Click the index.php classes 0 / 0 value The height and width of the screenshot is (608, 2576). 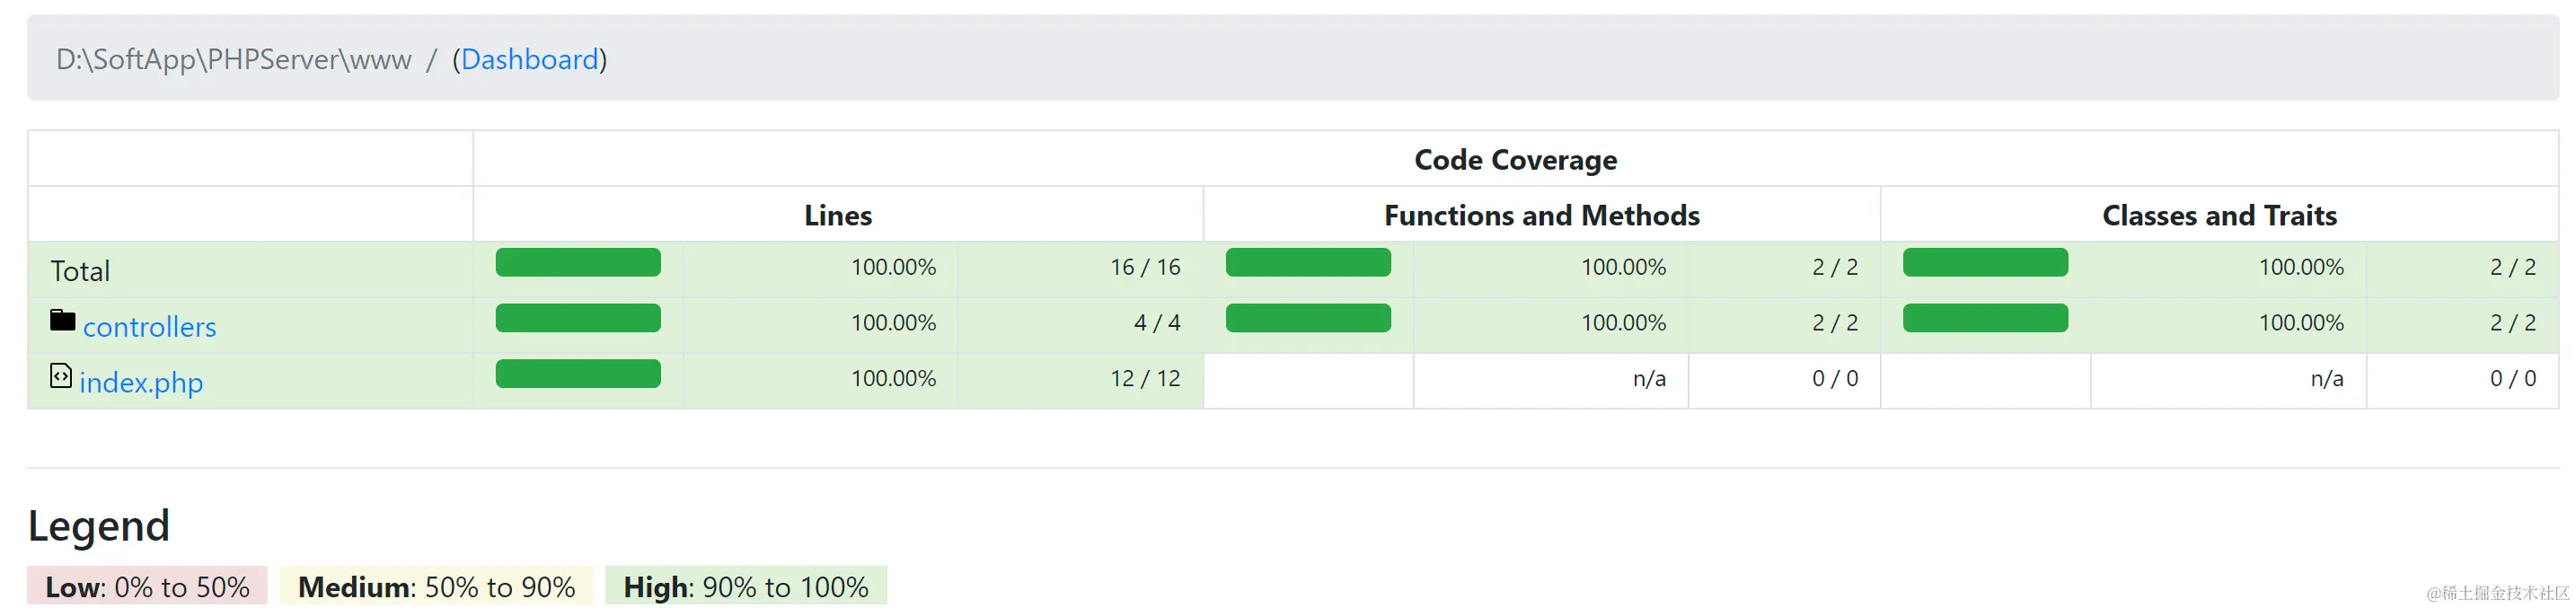[2513, 379]
